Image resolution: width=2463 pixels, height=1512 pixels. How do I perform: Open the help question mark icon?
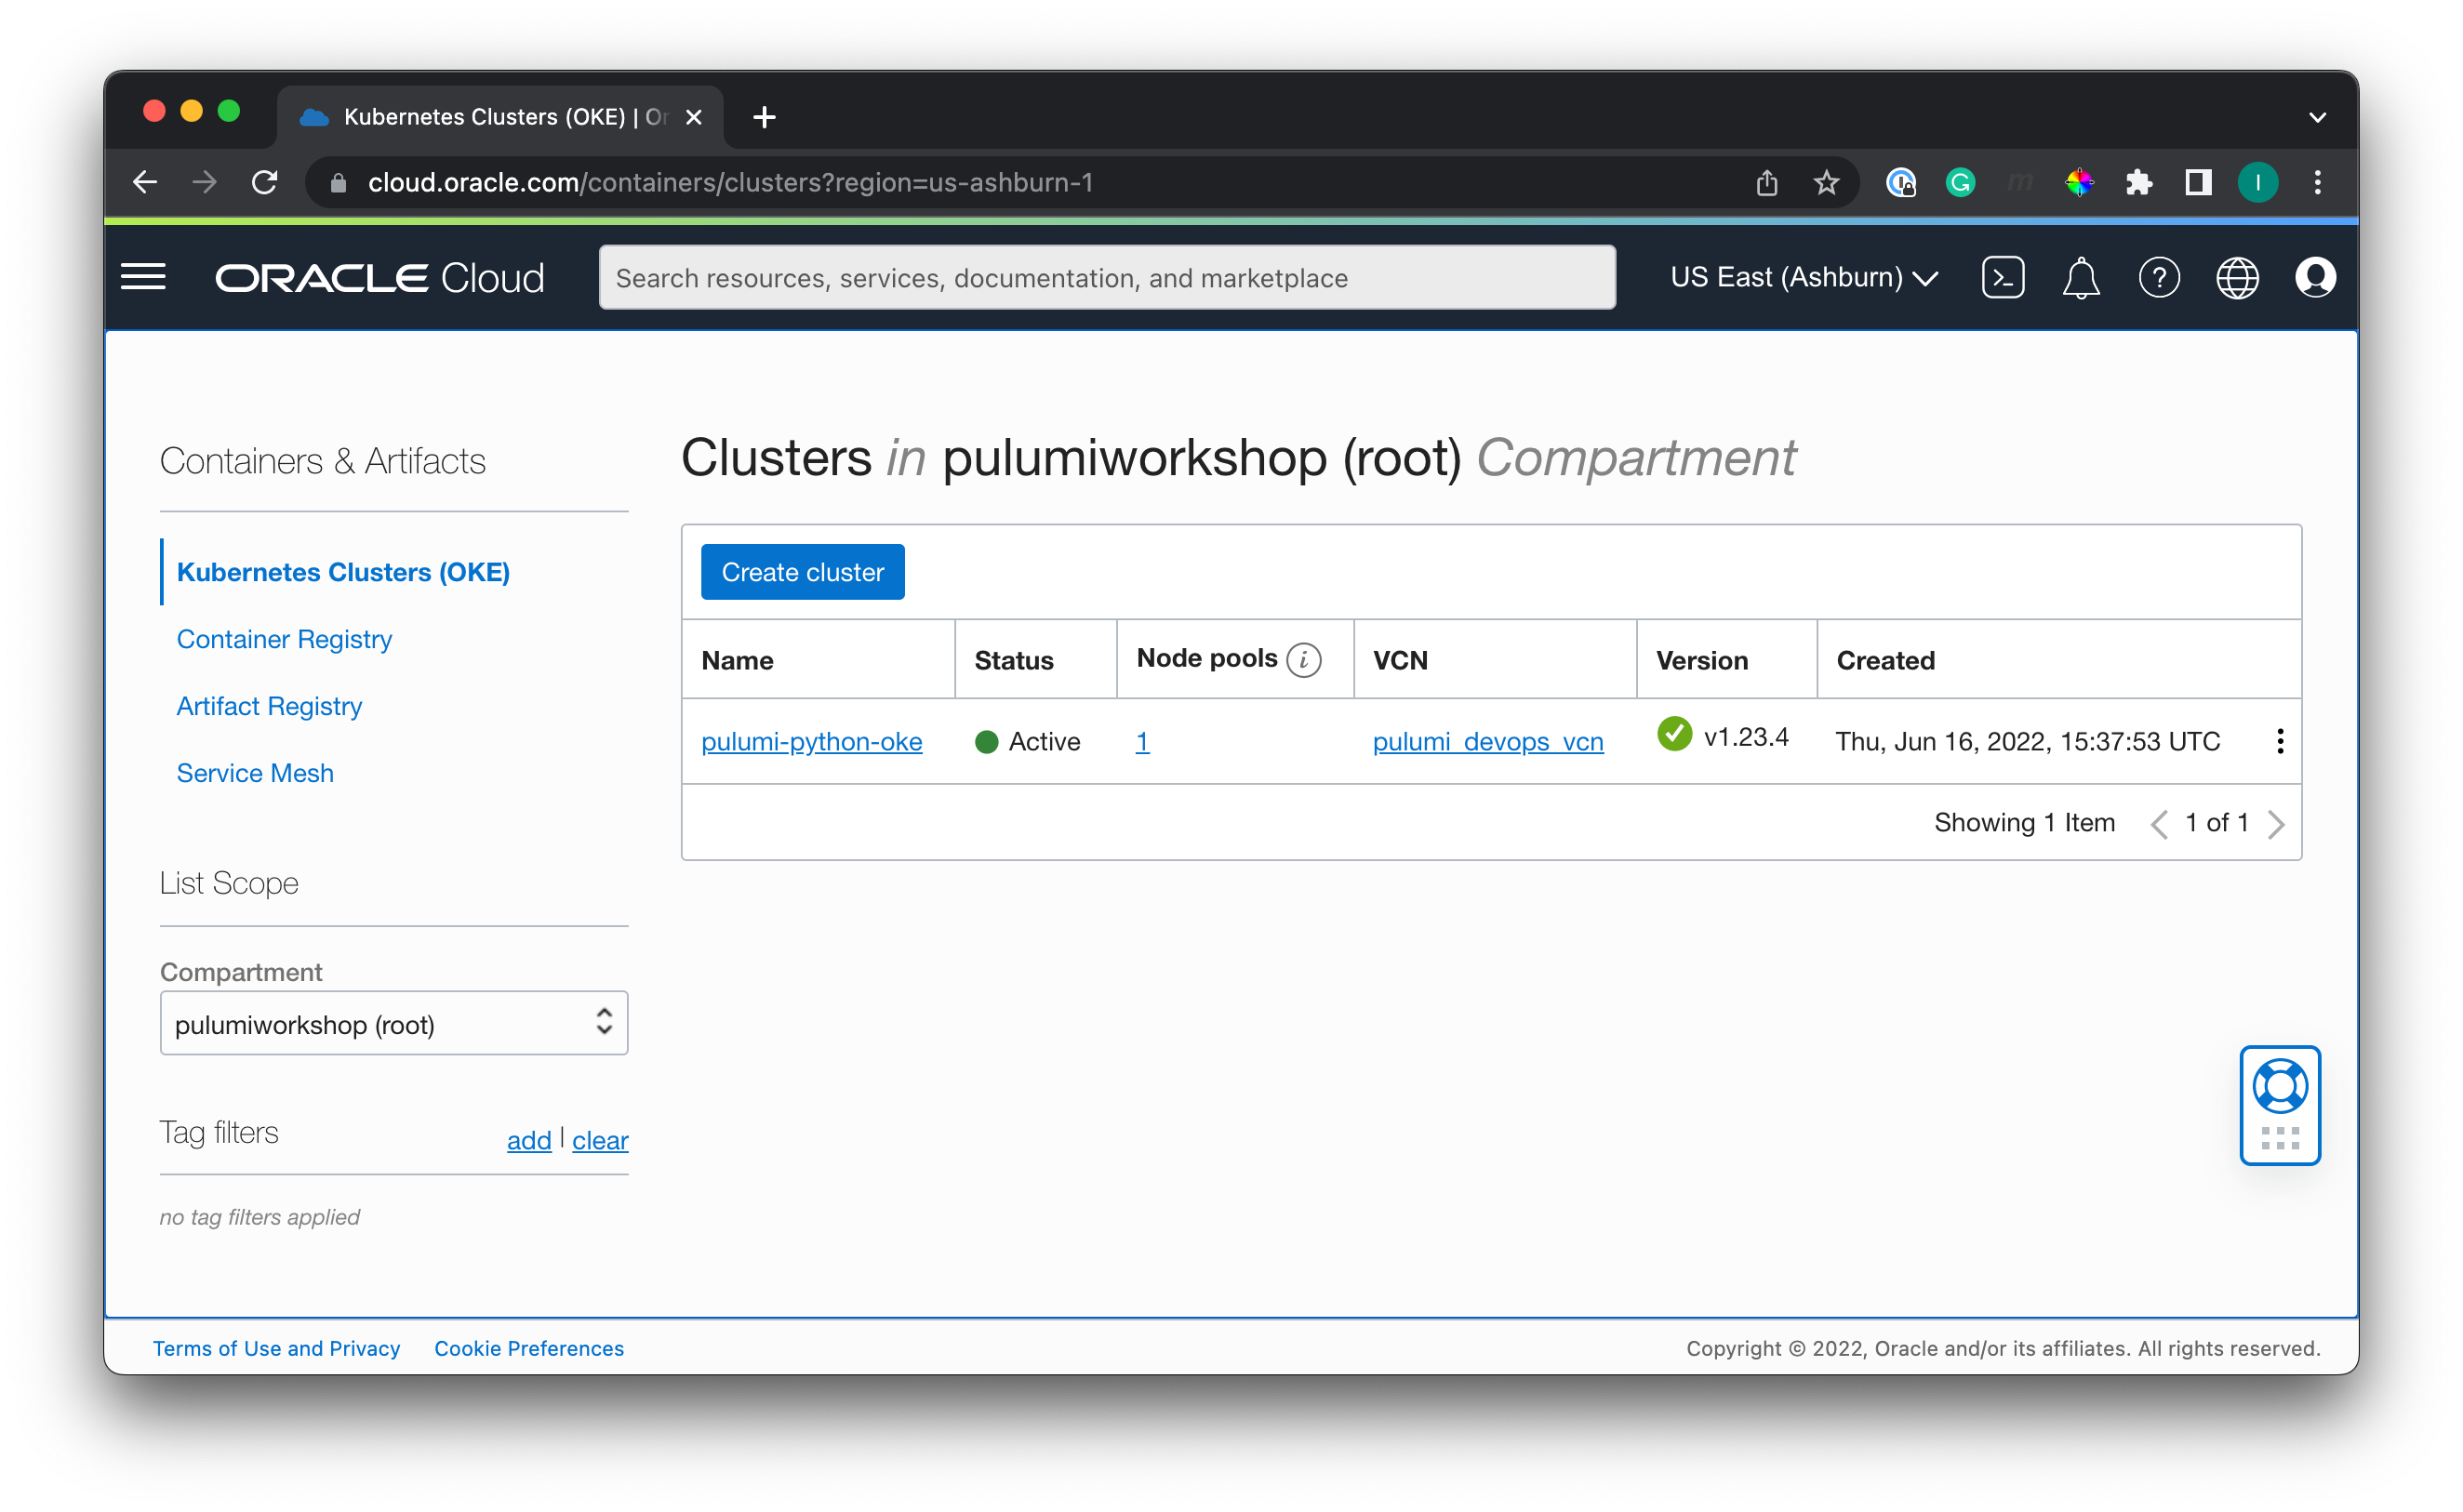click(2158, 277)
